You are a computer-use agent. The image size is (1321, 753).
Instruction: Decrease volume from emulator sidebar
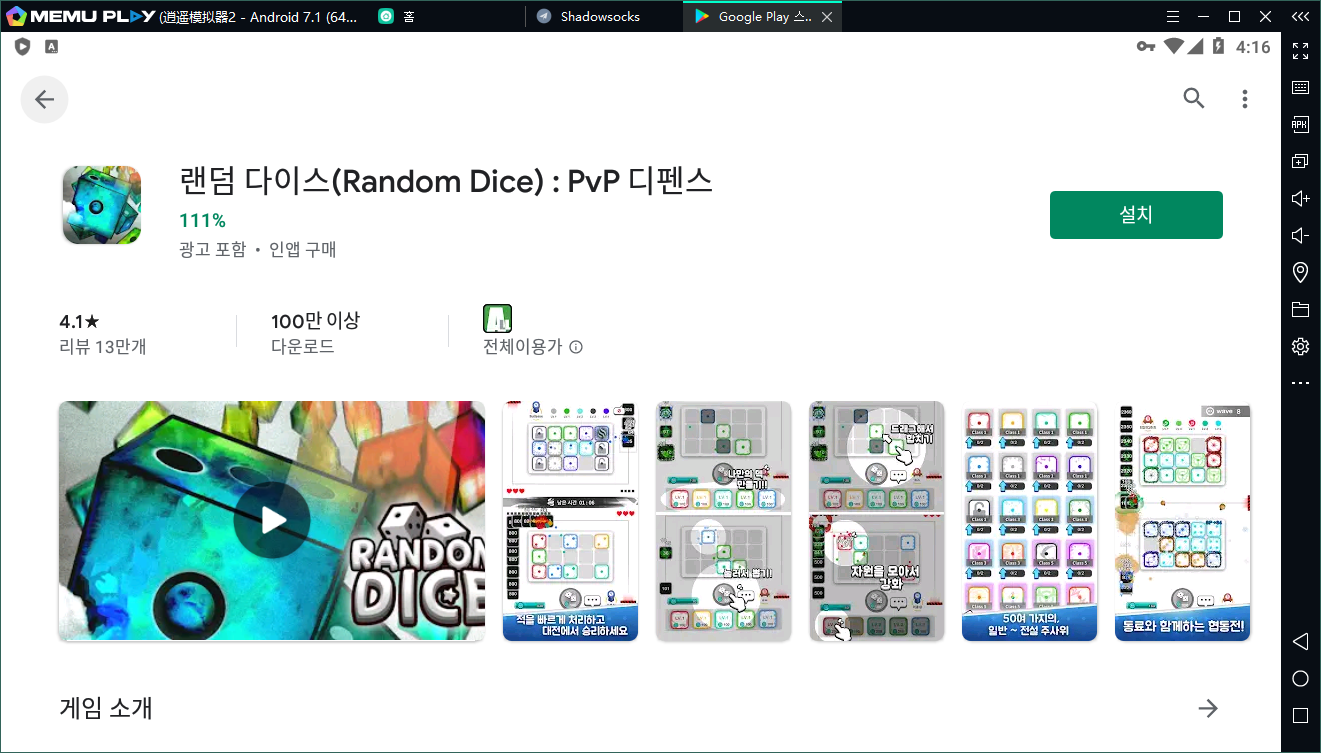(x=1300, y=235)
